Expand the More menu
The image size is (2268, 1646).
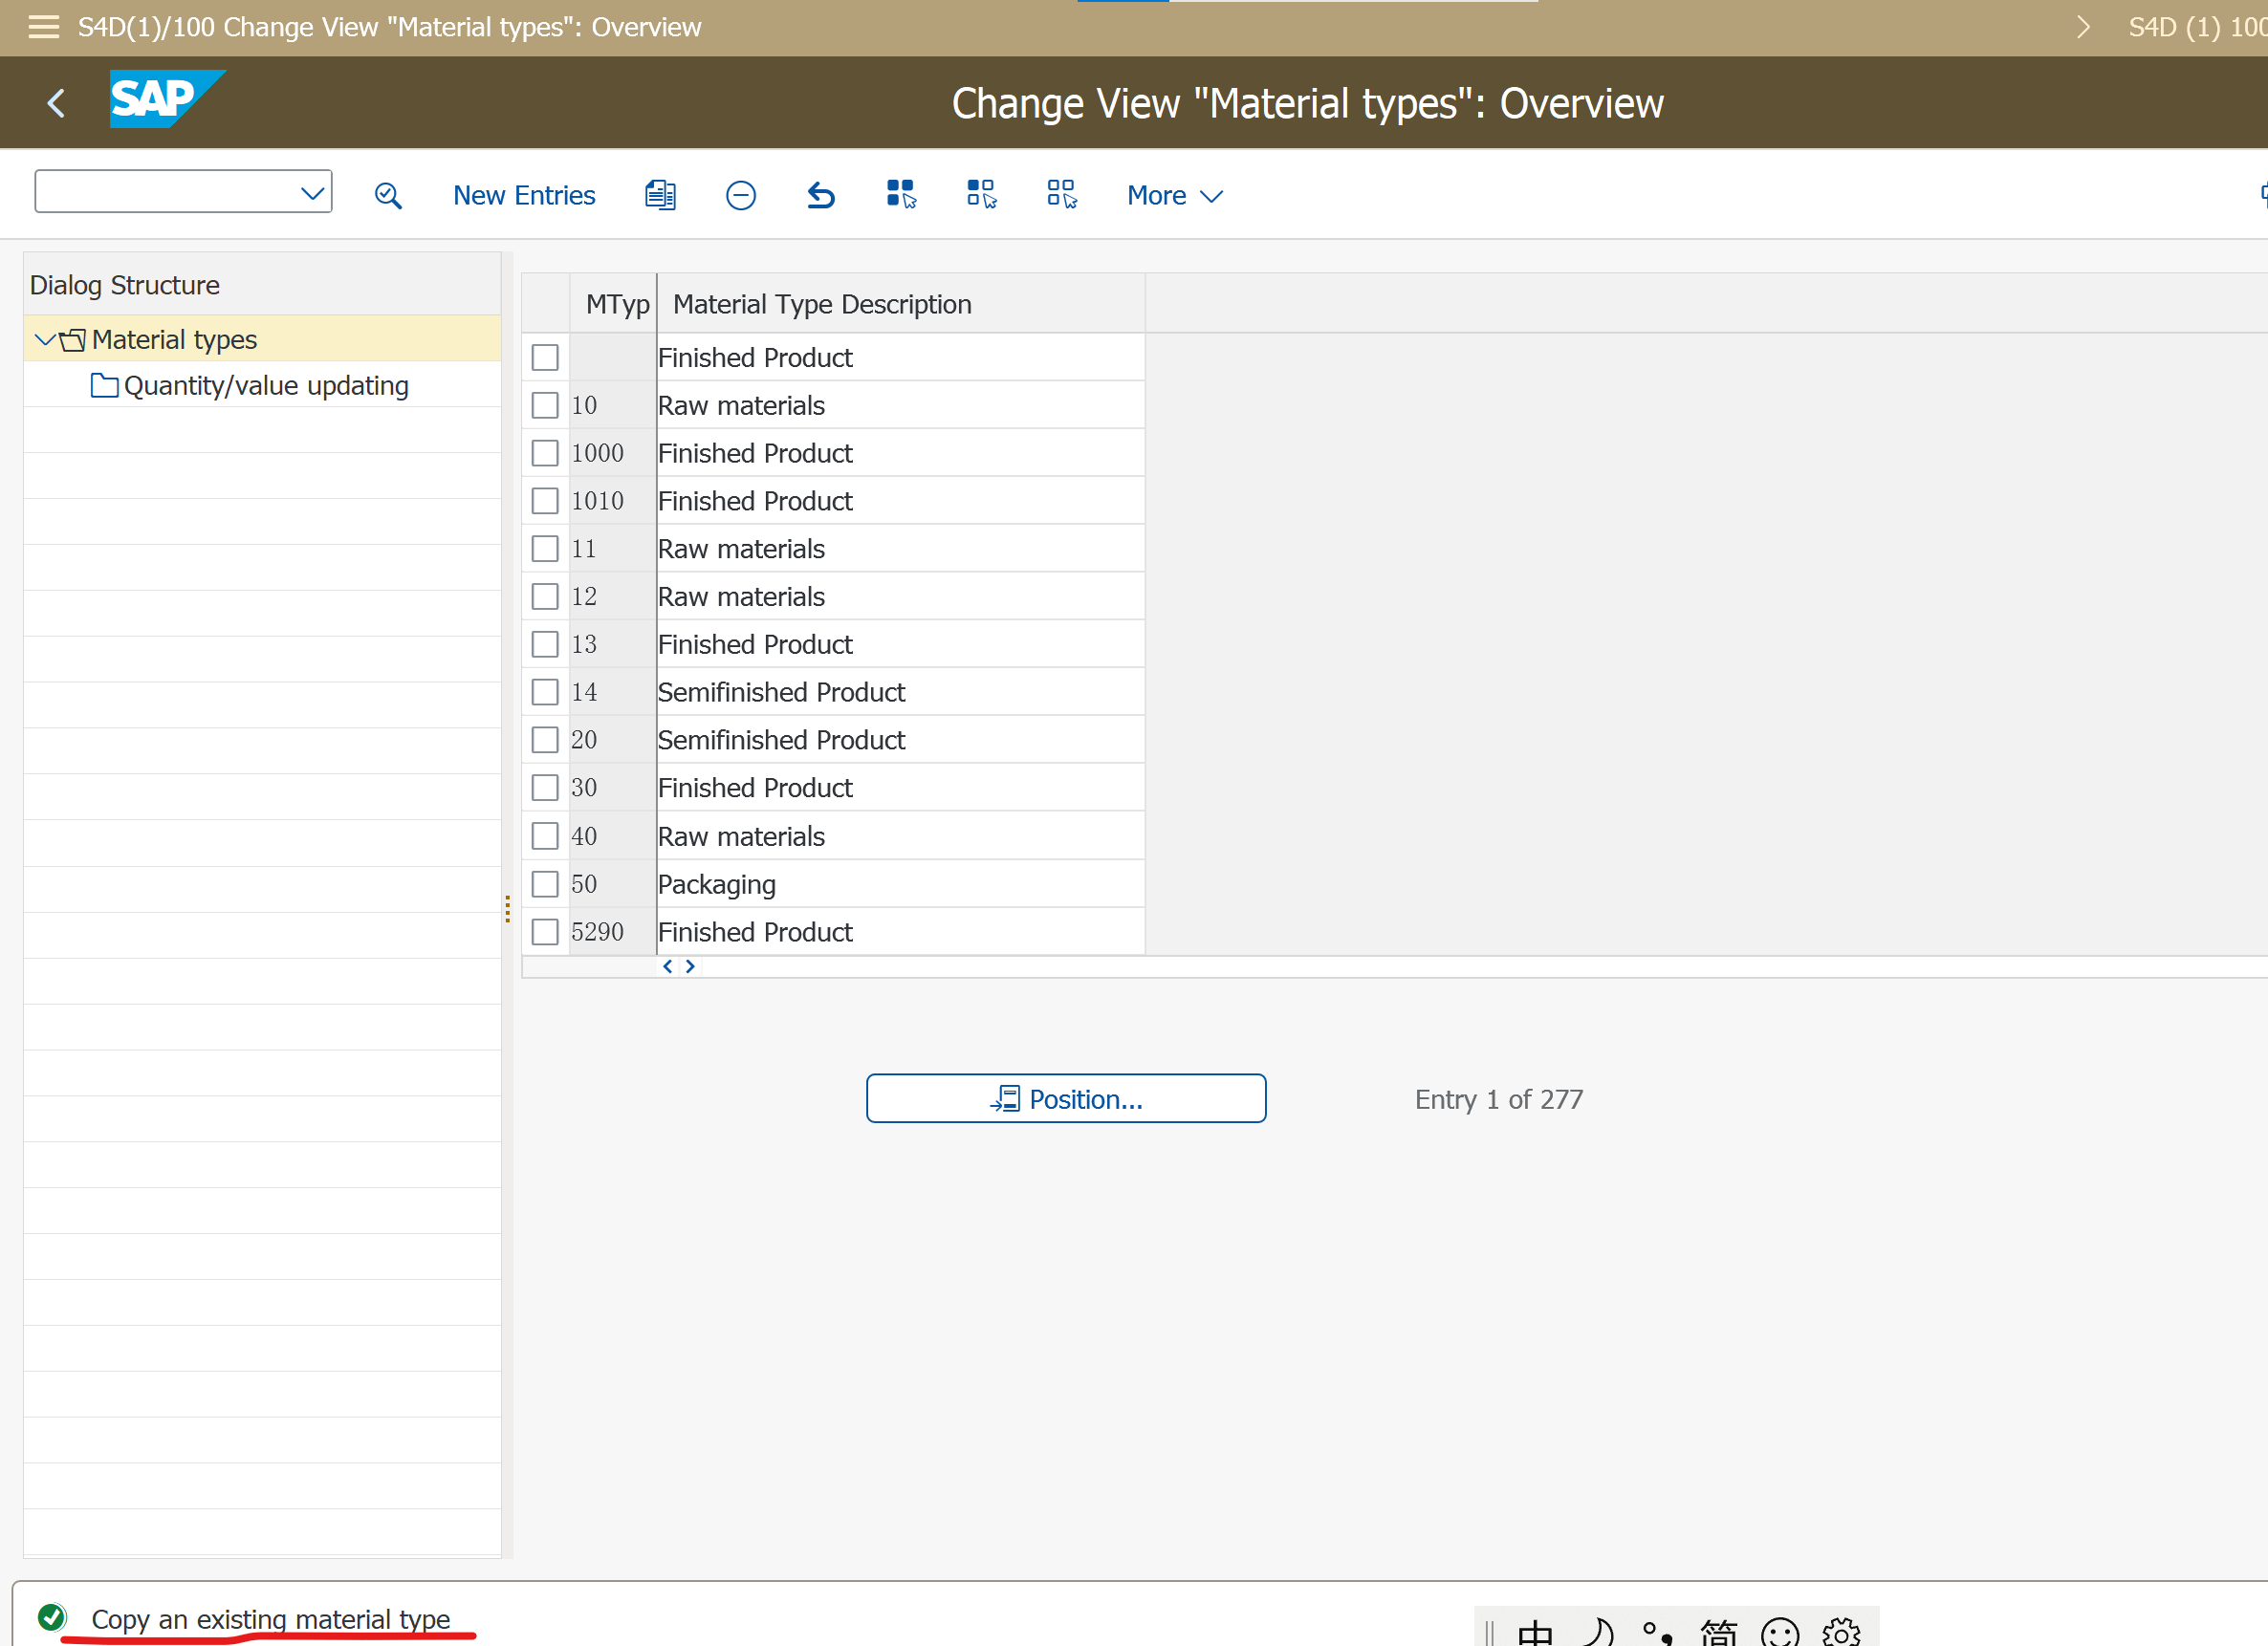click(1174, 195)
